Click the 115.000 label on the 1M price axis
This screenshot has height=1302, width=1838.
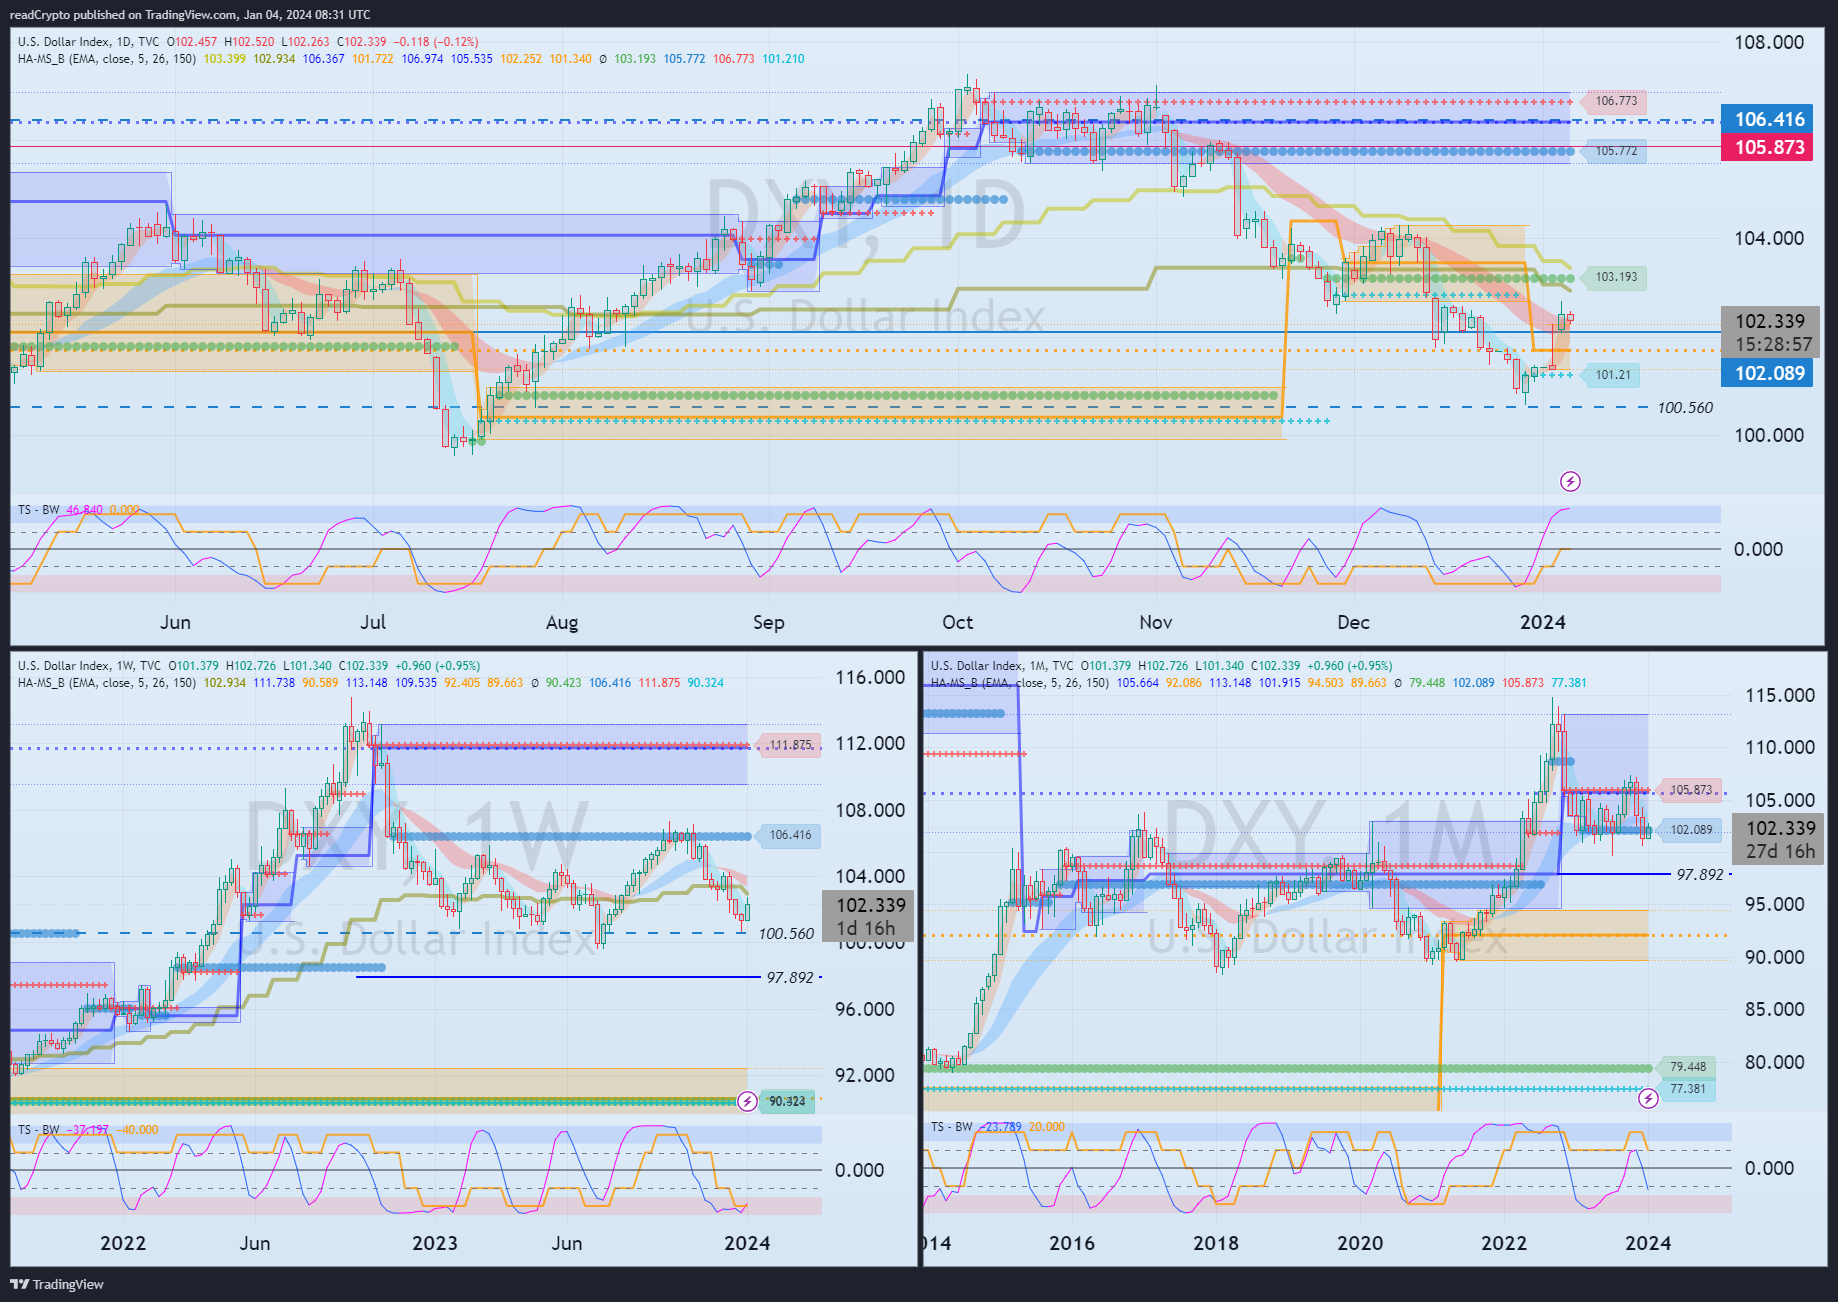tap(1779, 695)
